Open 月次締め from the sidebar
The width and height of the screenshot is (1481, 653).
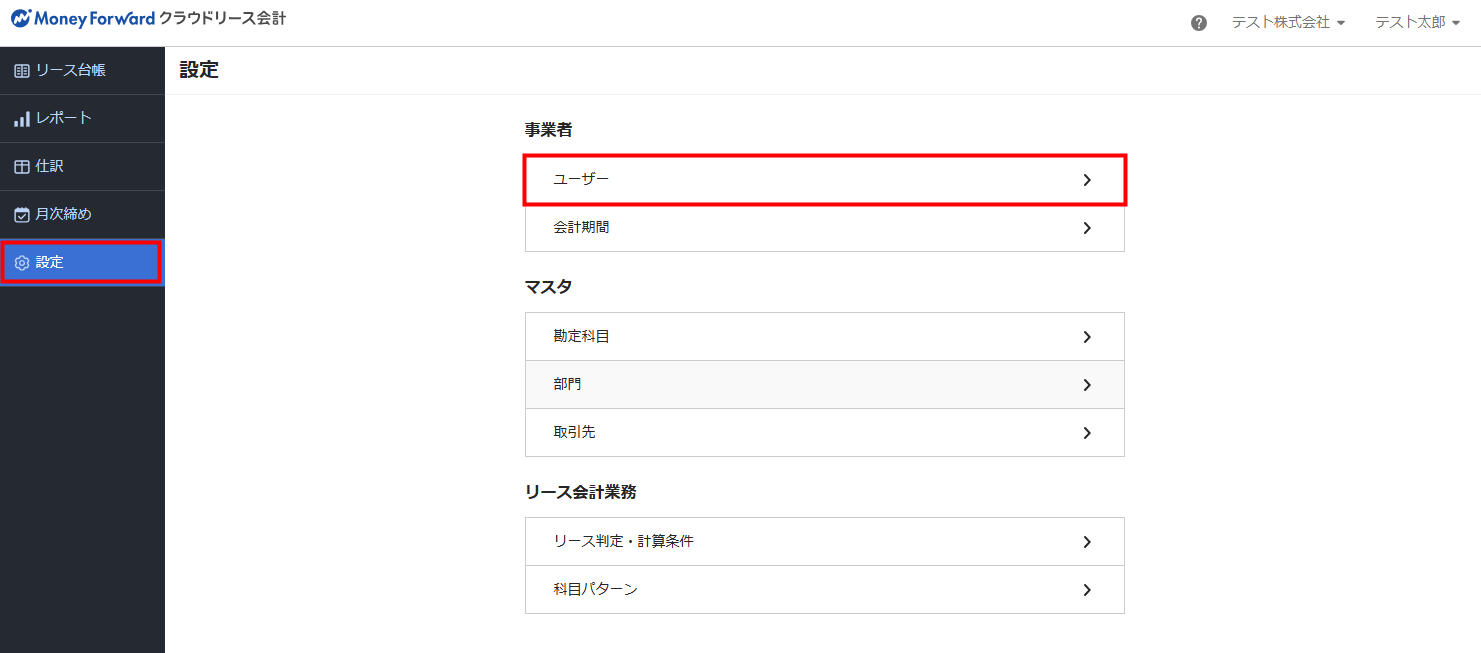pos(63,214)
